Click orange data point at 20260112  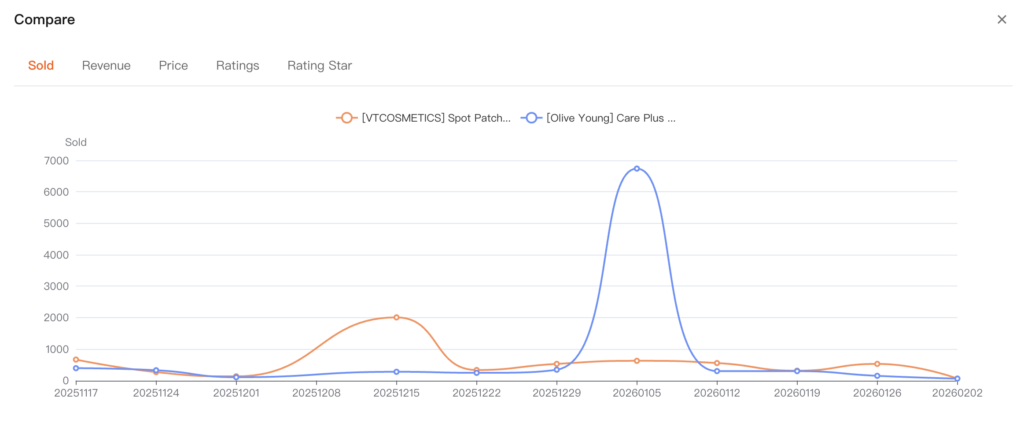(717, 363)
